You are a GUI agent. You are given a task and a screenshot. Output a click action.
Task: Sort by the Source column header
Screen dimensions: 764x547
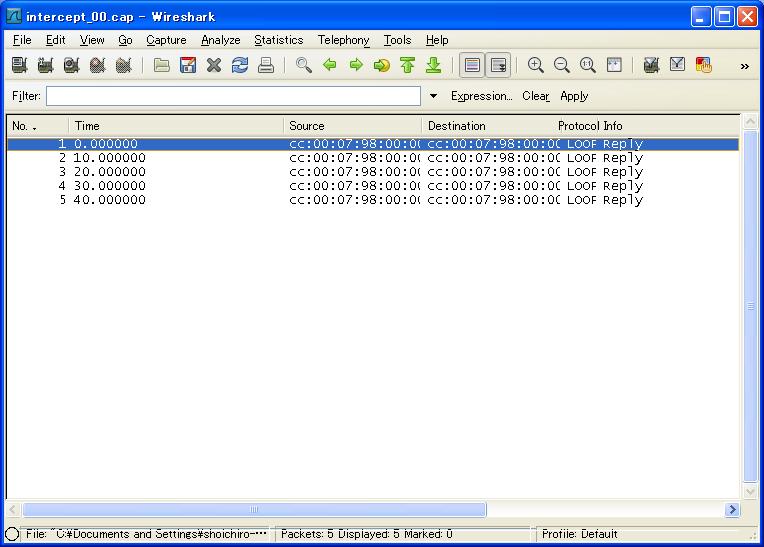coord(352,126)
